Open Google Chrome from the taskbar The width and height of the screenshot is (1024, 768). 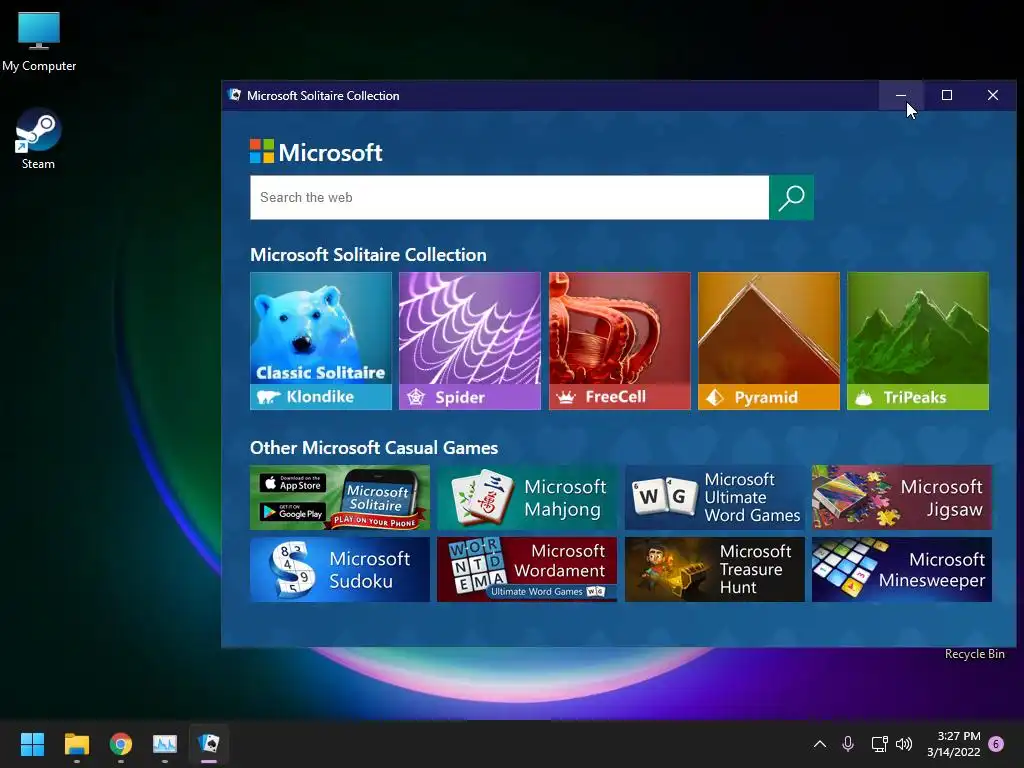121,744
